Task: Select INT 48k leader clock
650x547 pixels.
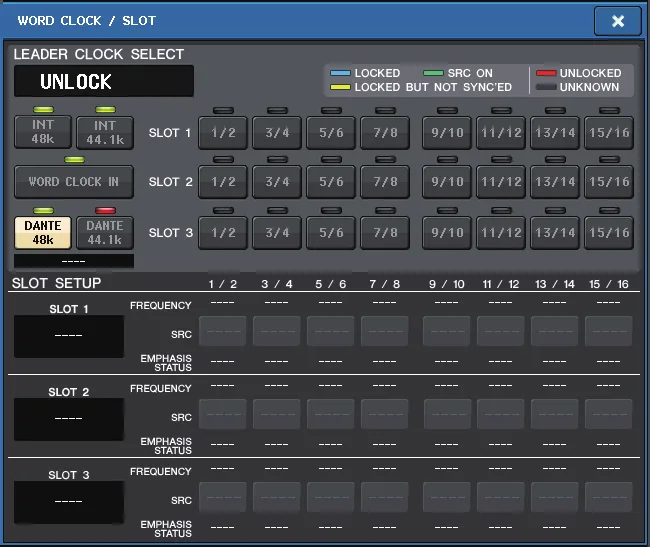Action: 43,132
